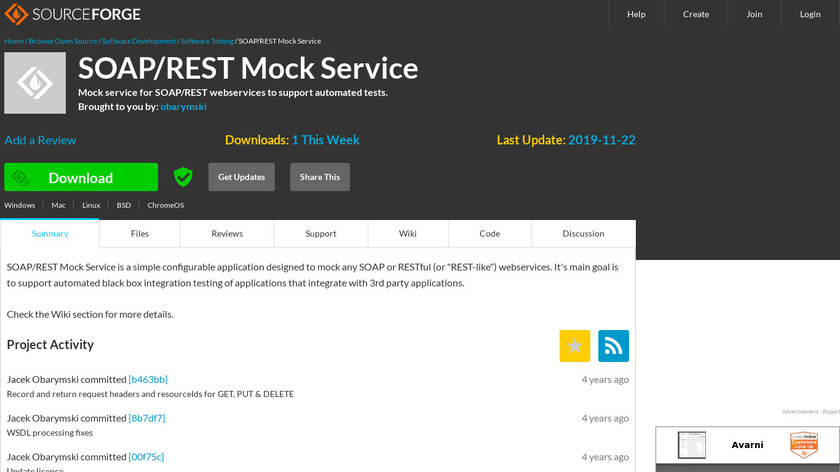This screenshot has width=840, height=472.
Task: Click Login in the top navigation
Action: tap(810, 14)
